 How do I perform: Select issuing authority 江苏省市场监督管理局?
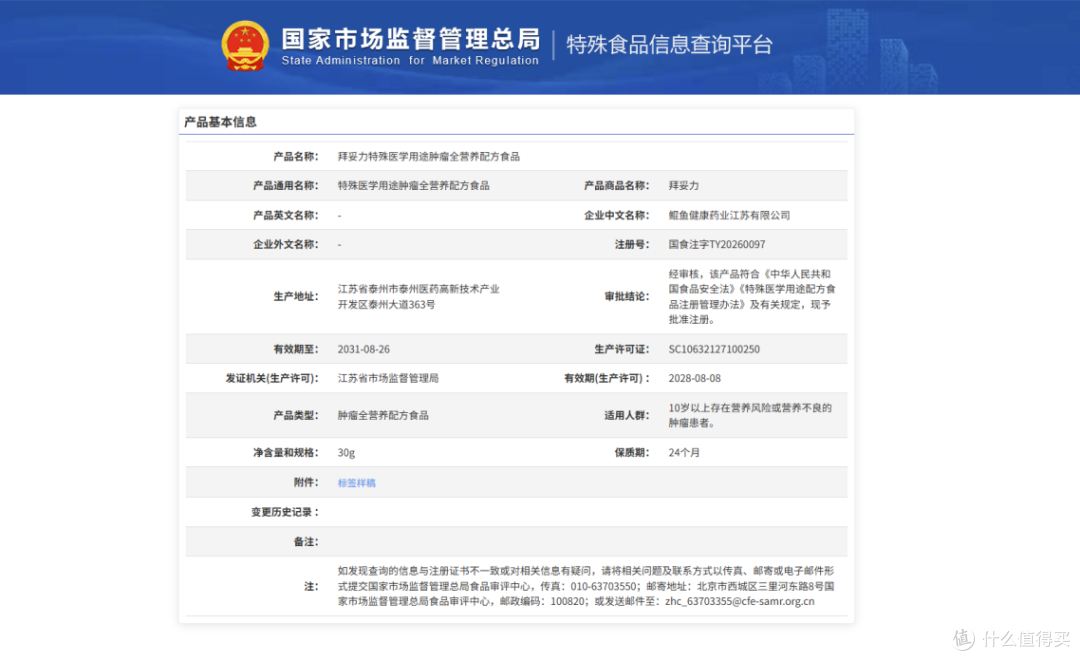388,378
